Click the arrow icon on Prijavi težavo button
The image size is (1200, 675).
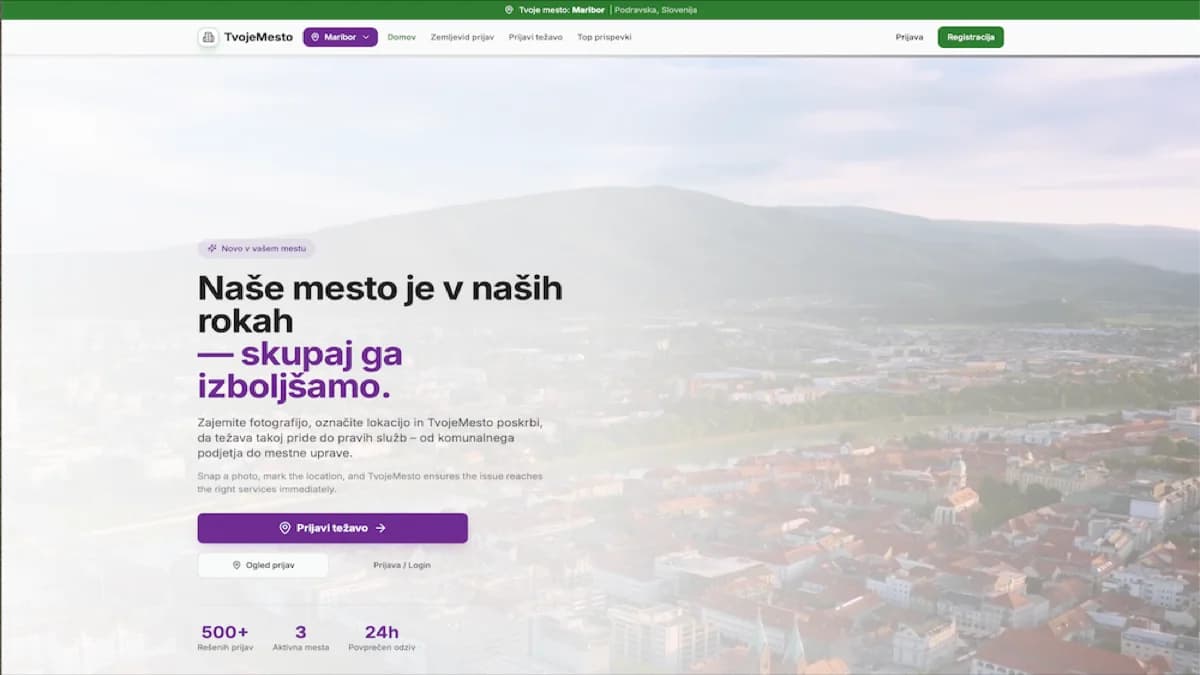click(x=381, y=528)
